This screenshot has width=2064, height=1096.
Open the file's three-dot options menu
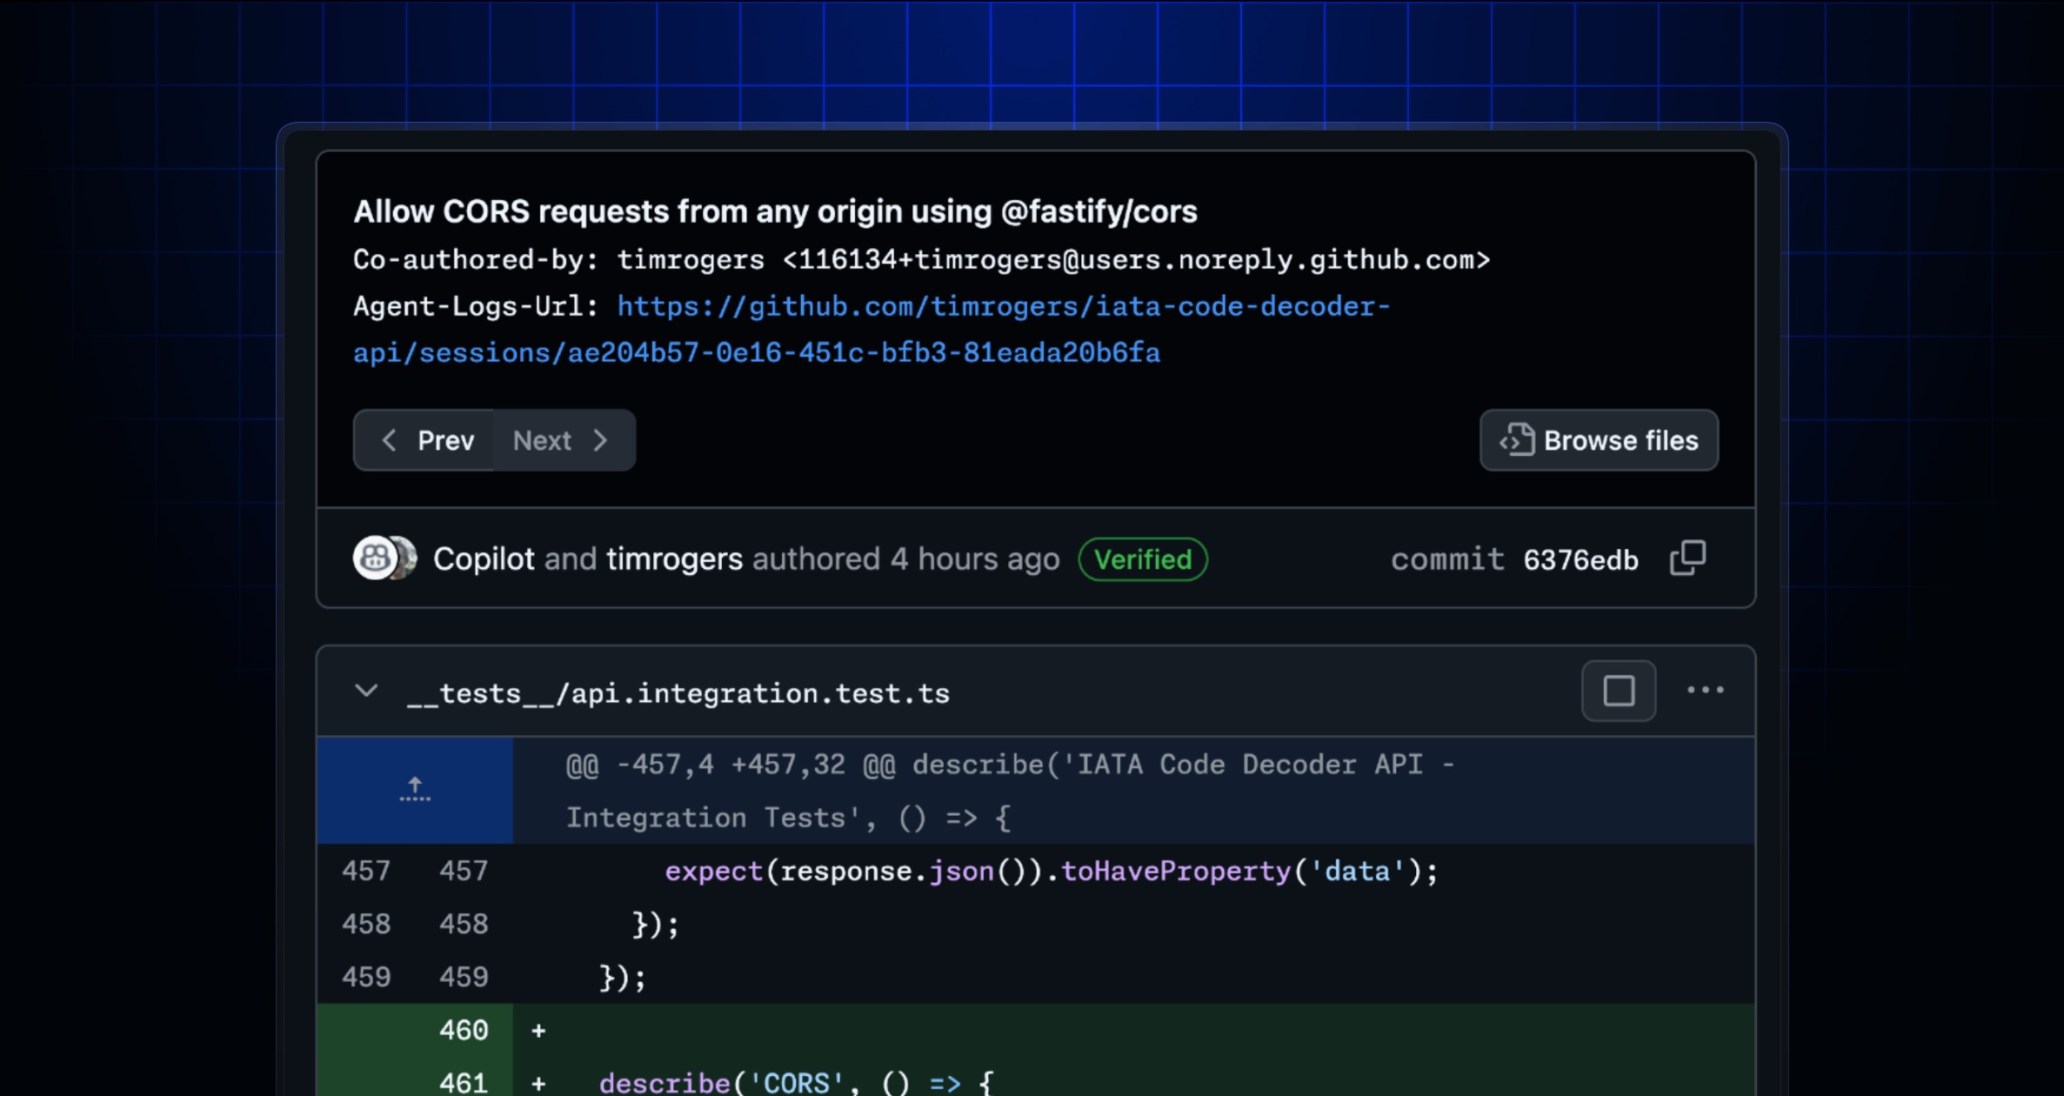1705,690
